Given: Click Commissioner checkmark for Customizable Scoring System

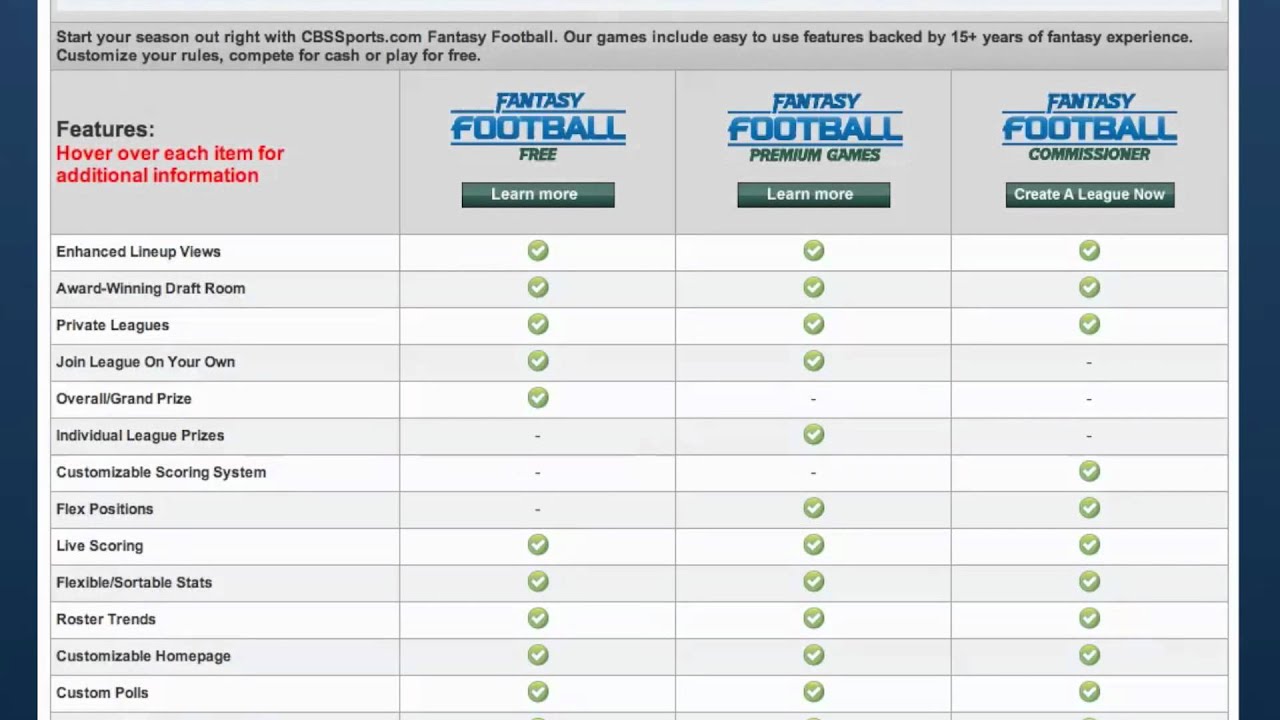Looking at the screenshot, I should pyautogui.click(x=1089, y=472).
